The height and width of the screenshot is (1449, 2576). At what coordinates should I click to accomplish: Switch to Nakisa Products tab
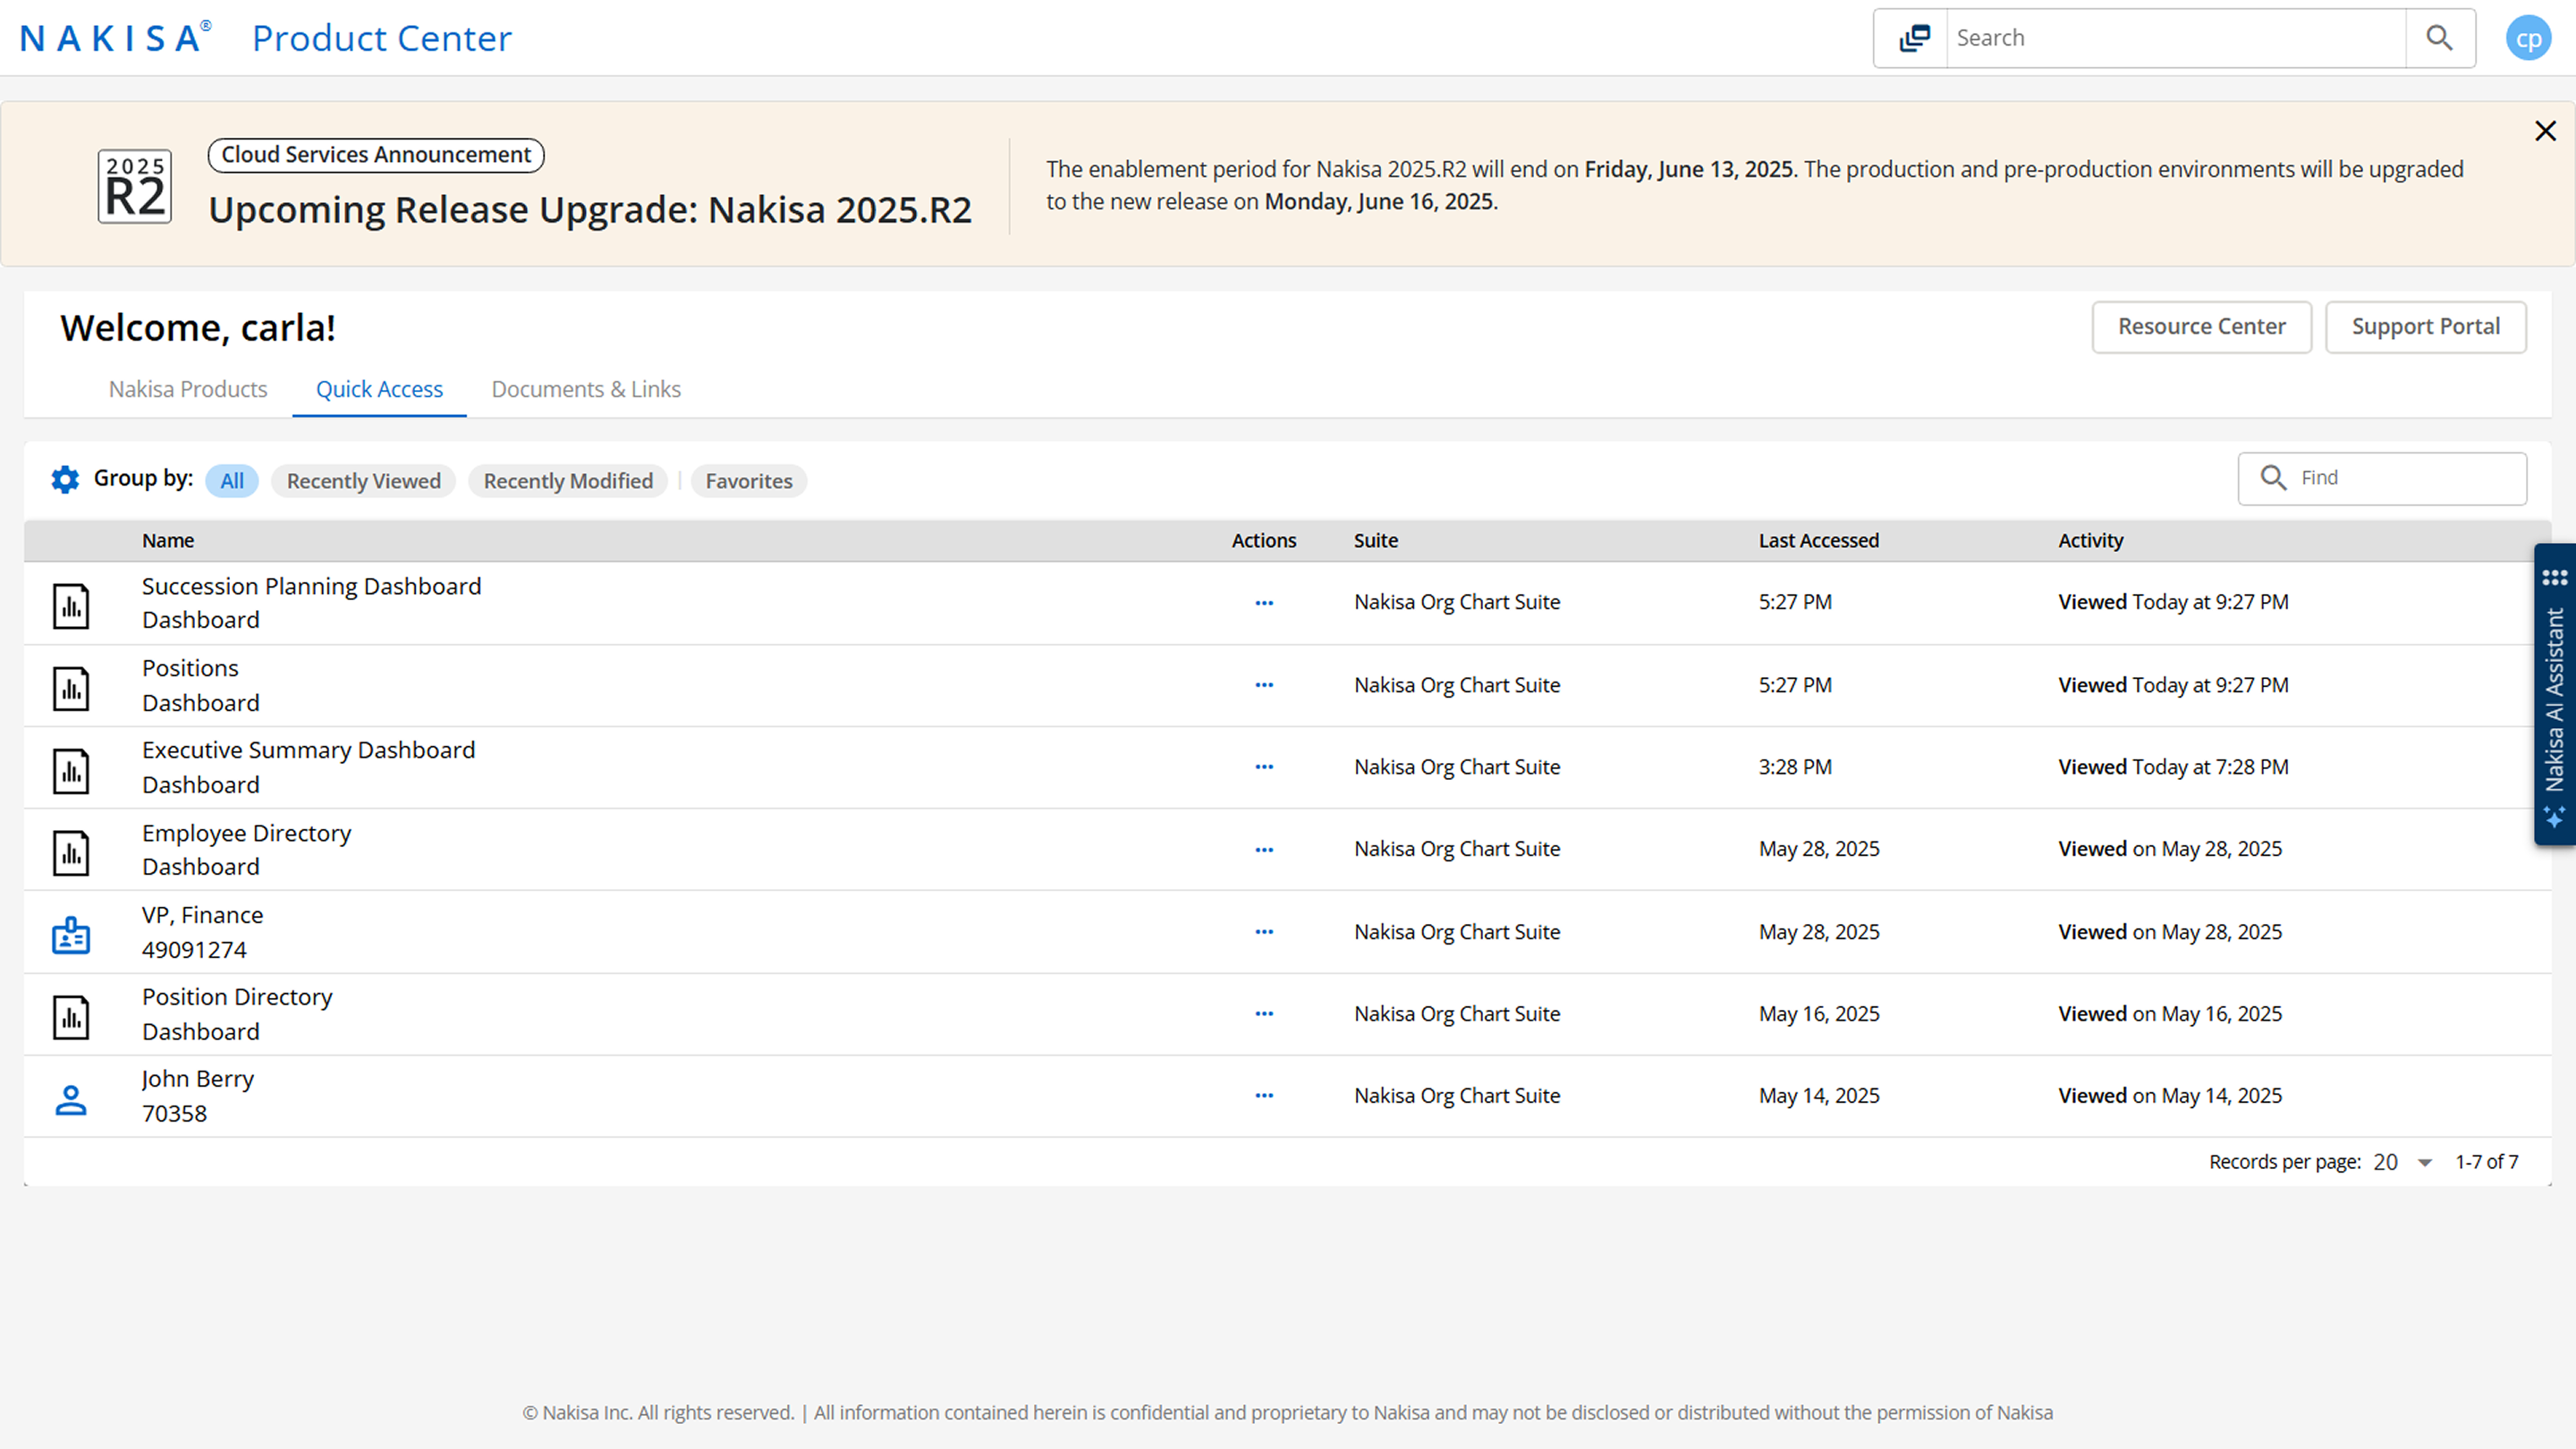click(x=188, y=389)
